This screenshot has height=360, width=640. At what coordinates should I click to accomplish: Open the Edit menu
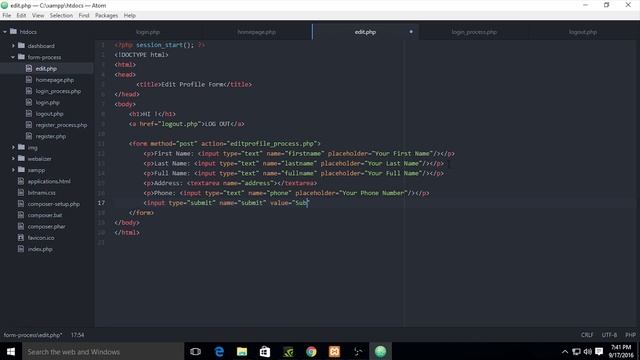click(21, 16)
